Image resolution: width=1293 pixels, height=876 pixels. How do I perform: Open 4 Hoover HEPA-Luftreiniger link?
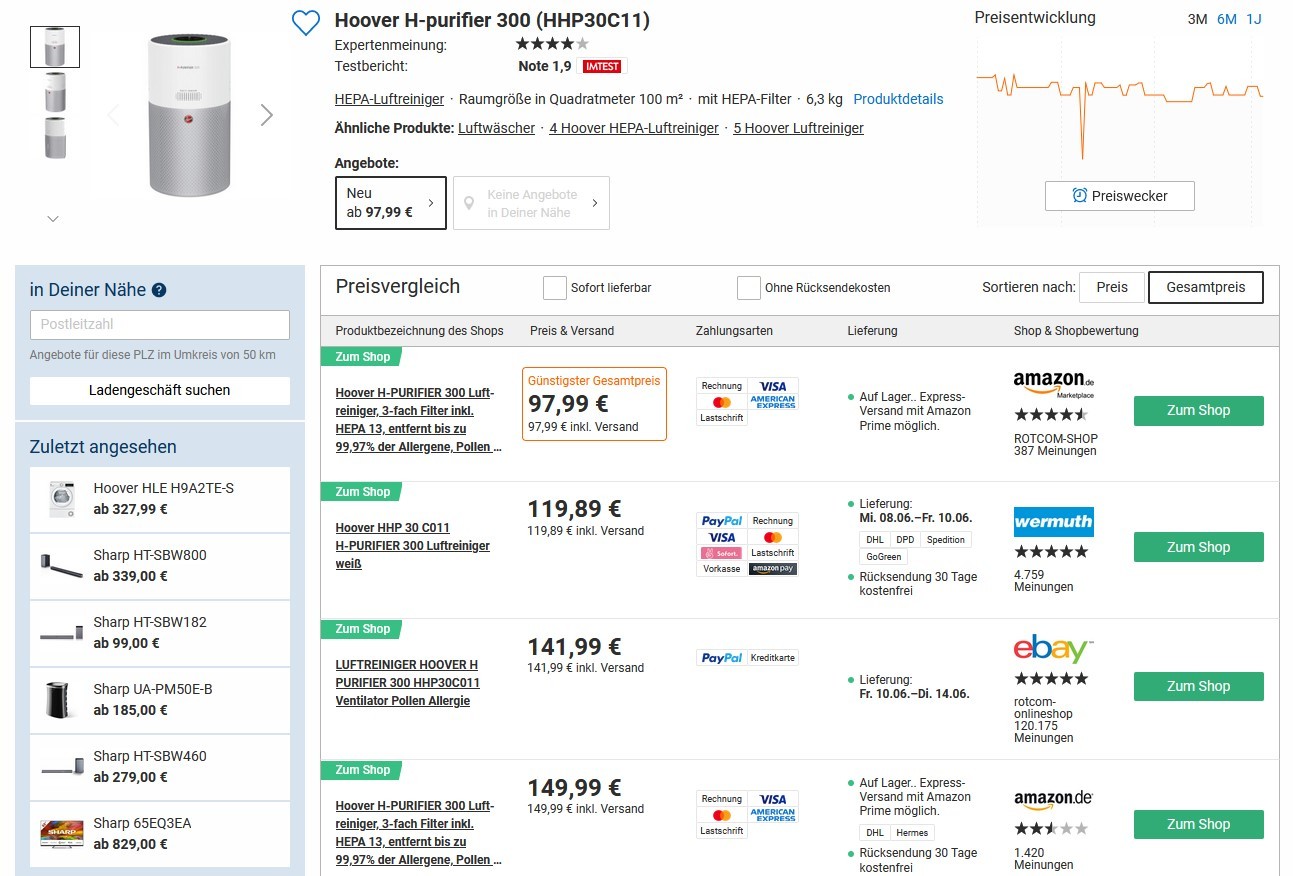tap(634, 128)
